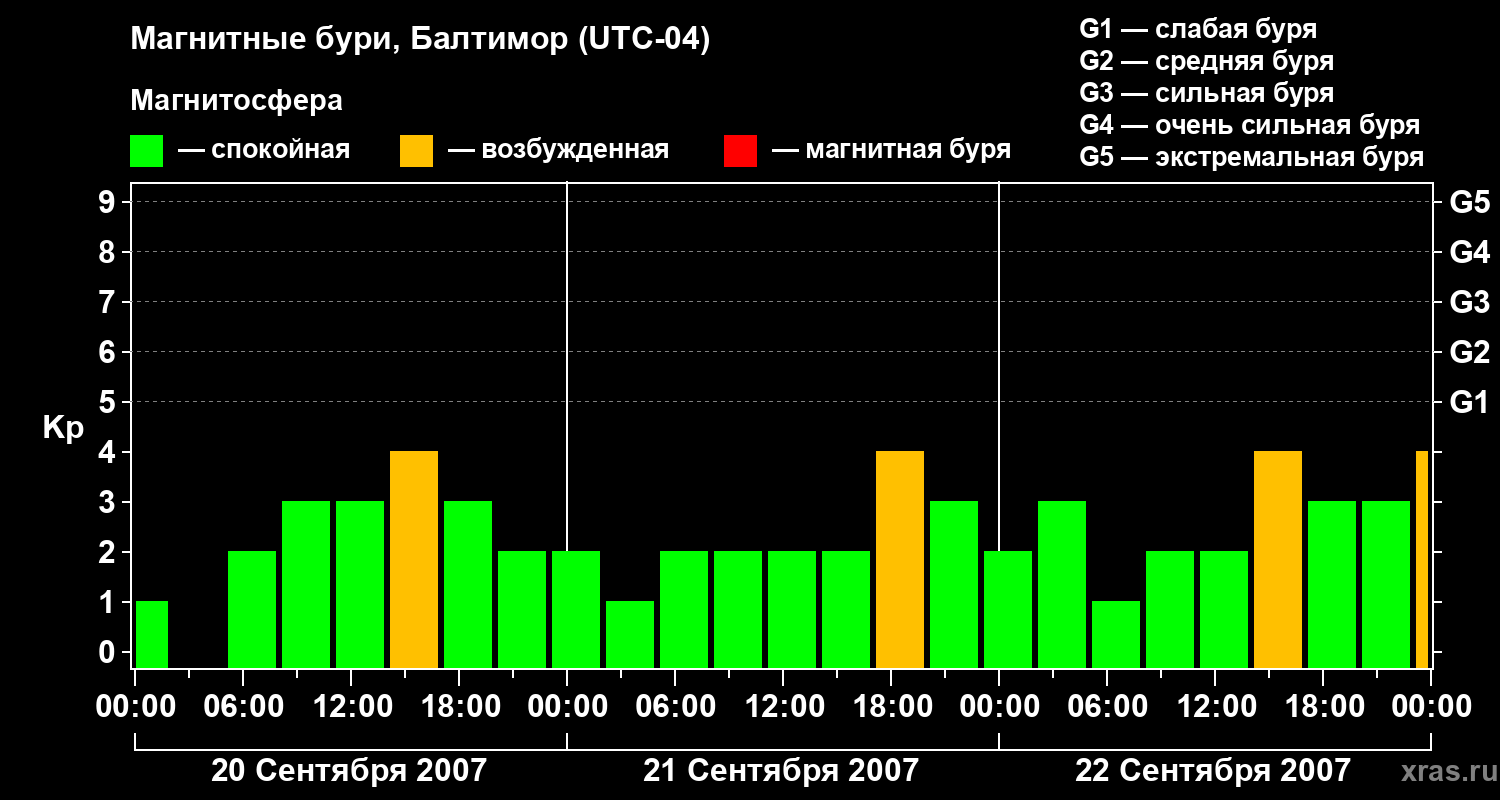Click 'G3 — сильная буря' legend line
Screen dimensions: 1500x800
[1206, 93]
